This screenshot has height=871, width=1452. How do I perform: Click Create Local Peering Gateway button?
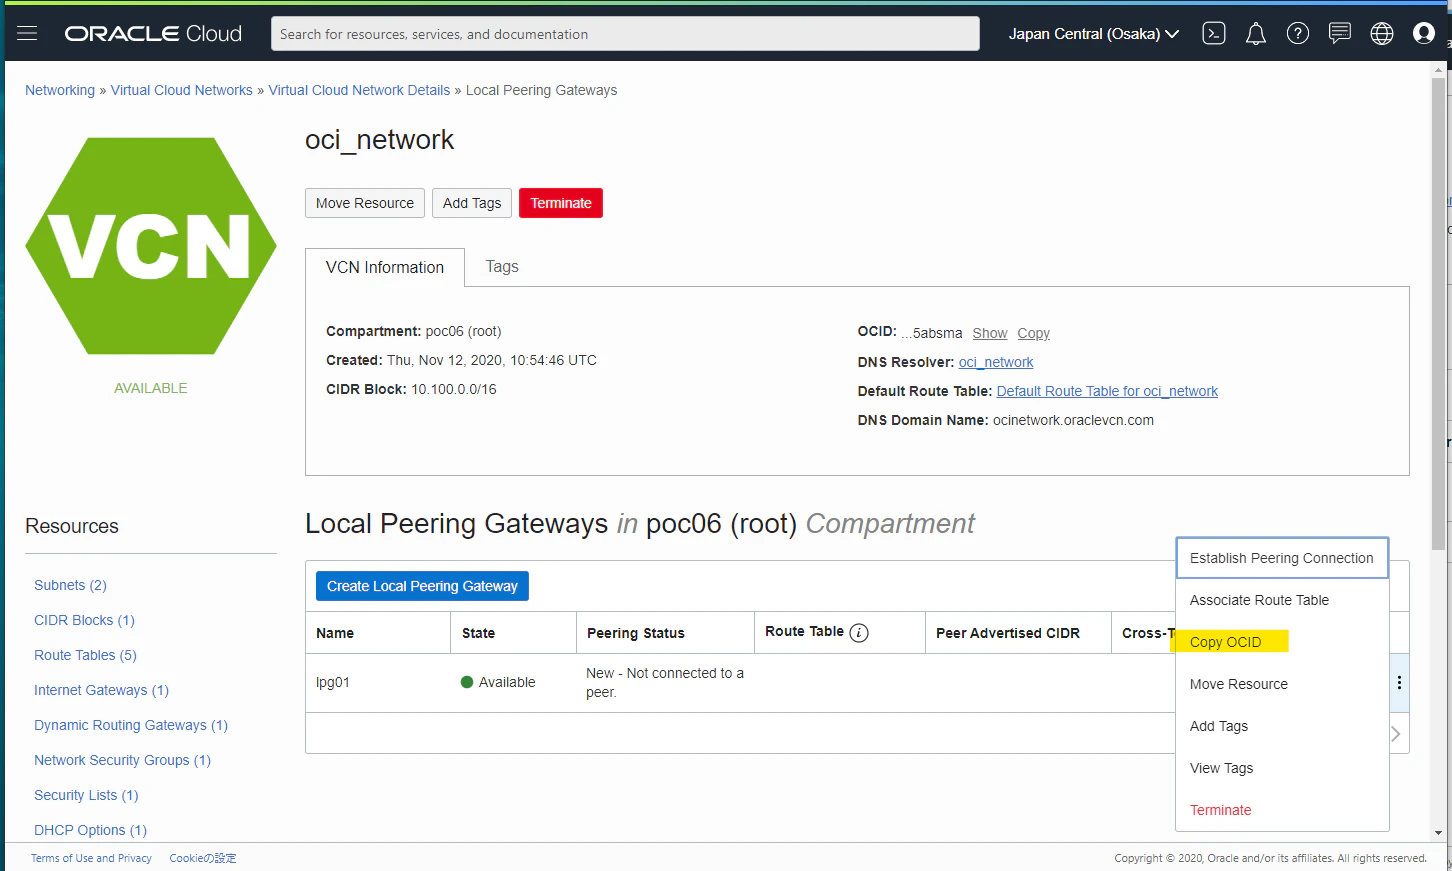[422, 586]
